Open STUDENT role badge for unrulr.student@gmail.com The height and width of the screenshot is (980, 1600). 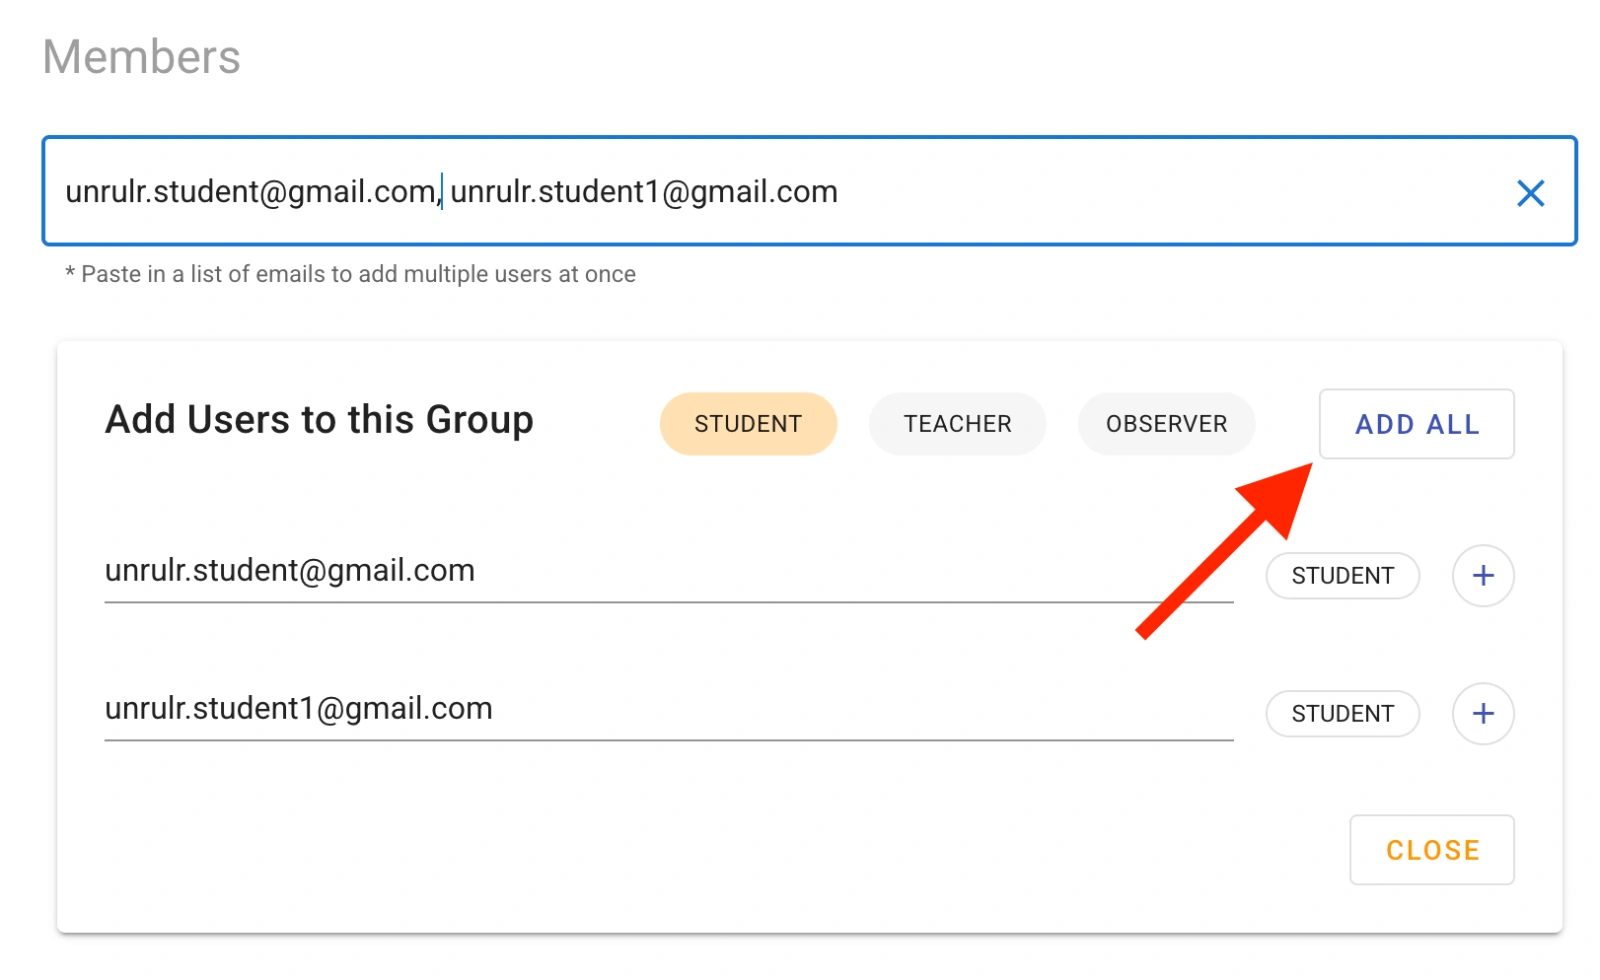[1341, 576]
